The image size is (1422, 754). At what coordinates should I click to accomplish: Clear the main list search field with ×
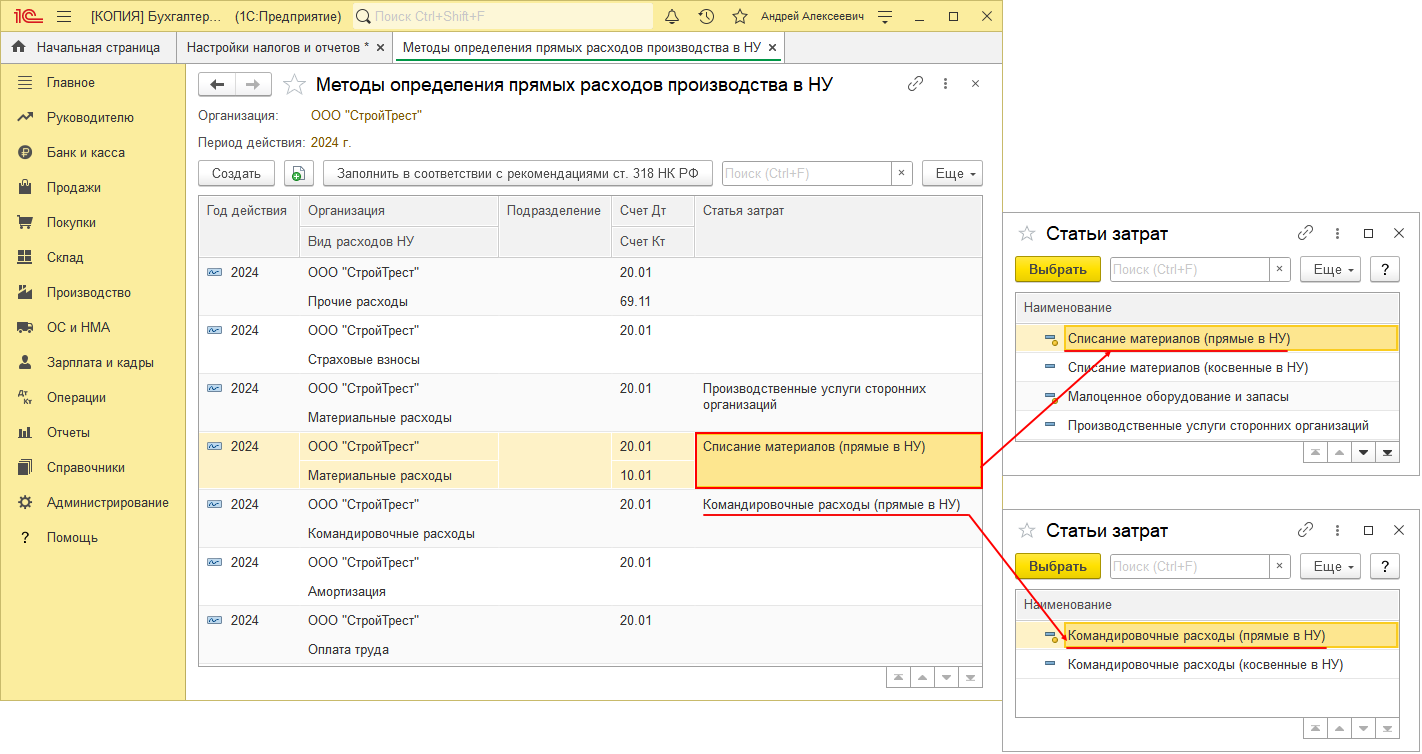click(x=901, y=173)
